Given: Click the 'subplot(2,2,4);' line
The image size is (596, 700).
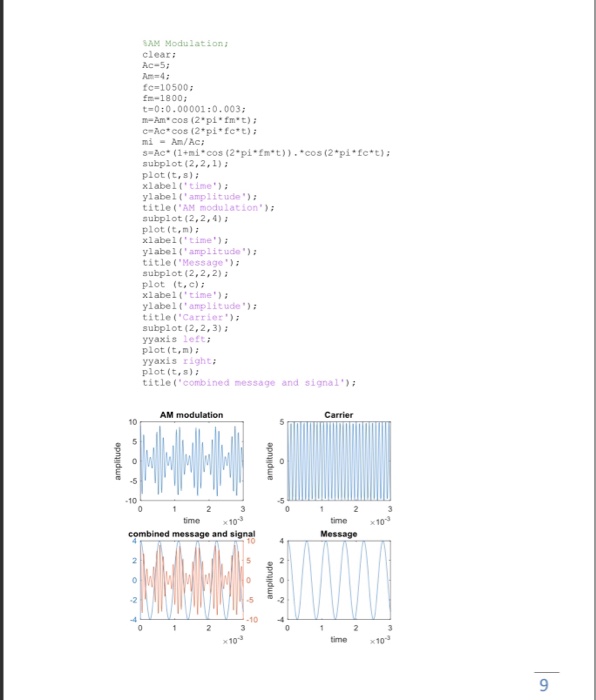Looking at the screenshot, I should point(185,218).
